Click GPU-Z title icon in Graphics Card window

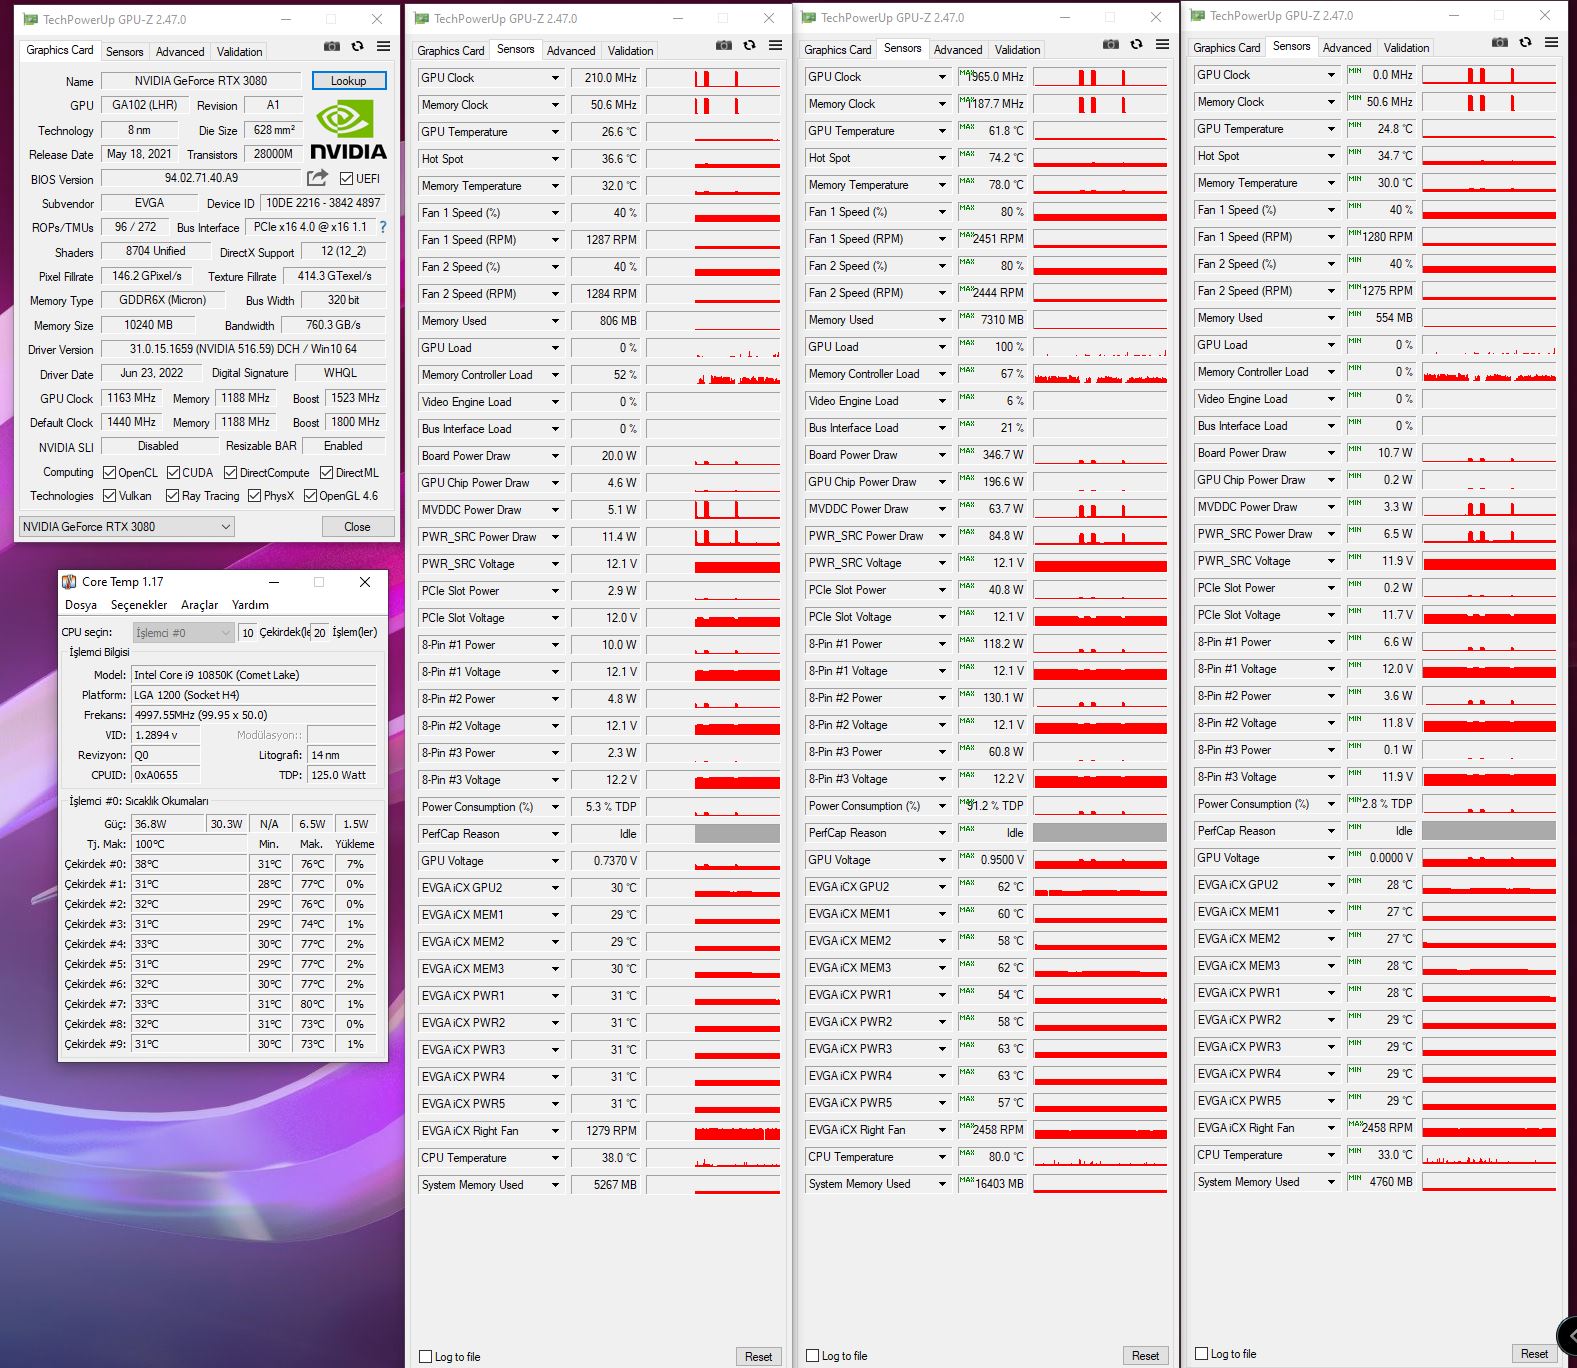pos(31,19)
